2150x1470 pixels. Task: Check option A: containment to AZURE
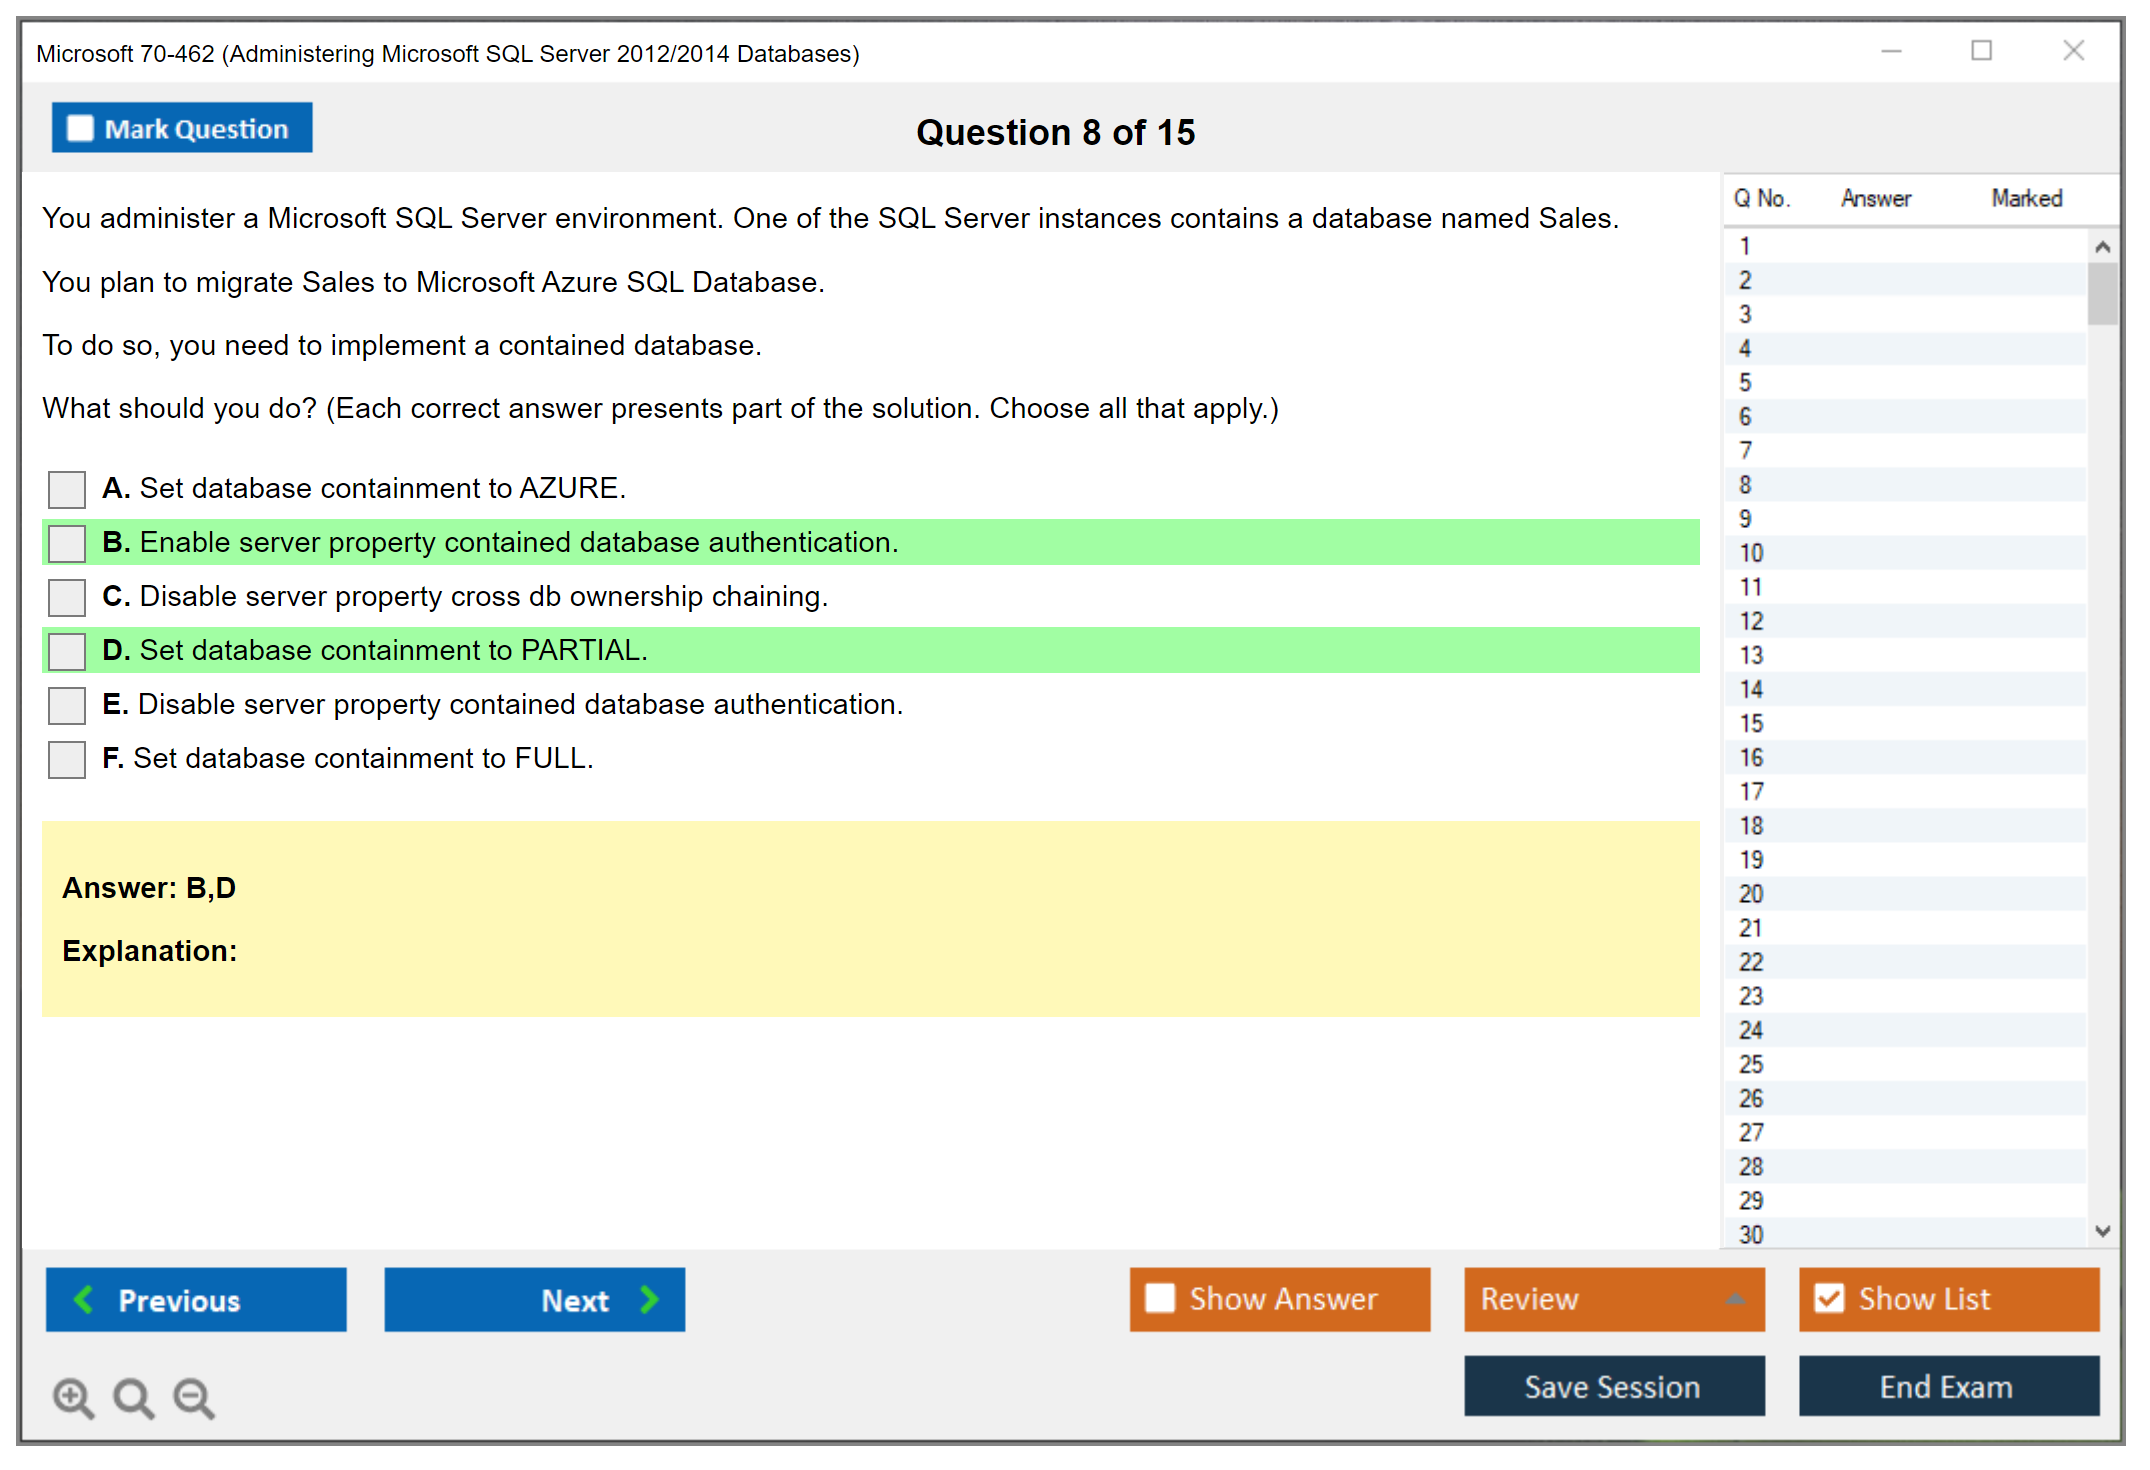(x=67, y=489)
